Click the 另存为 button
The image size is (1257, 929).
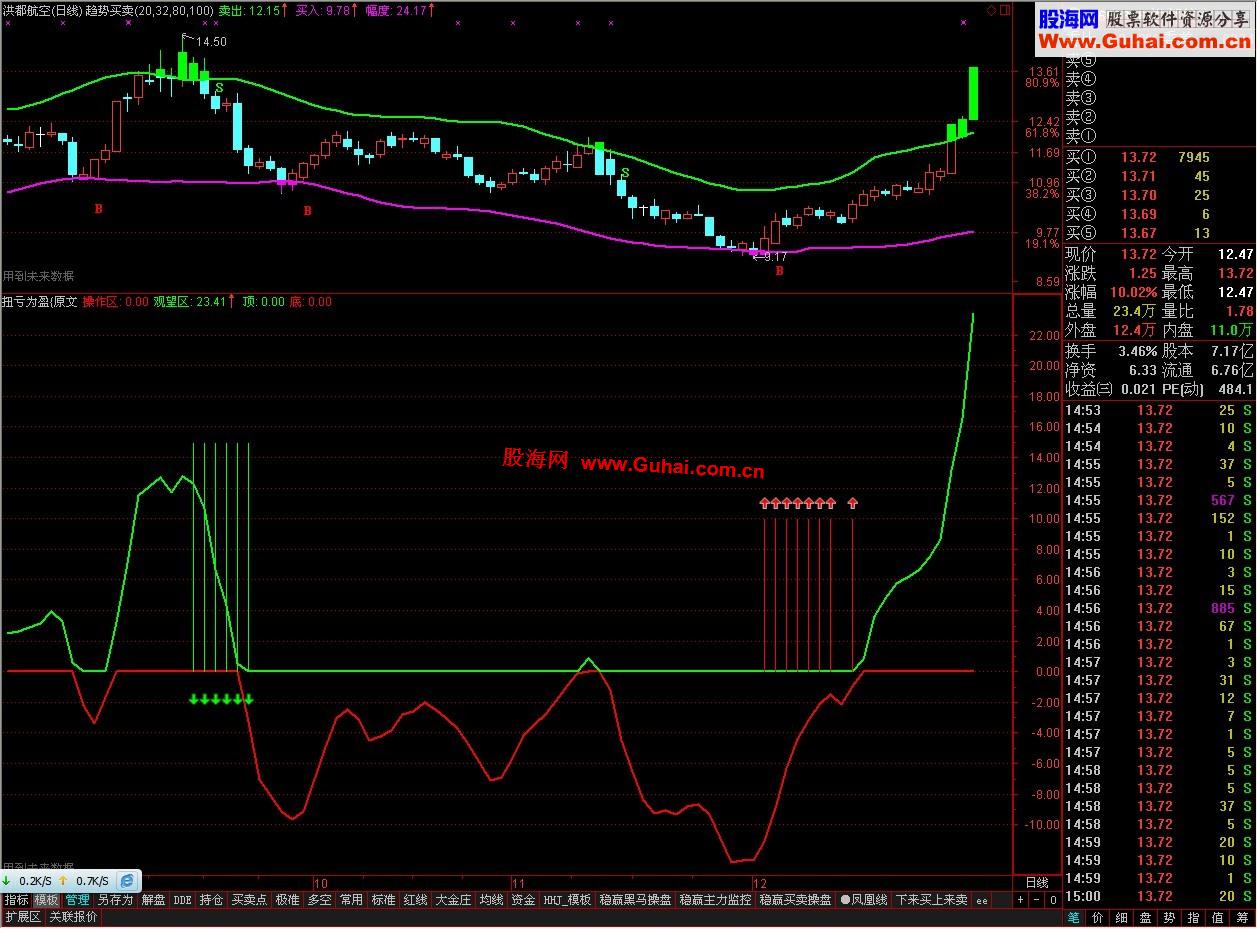point(115,900)
